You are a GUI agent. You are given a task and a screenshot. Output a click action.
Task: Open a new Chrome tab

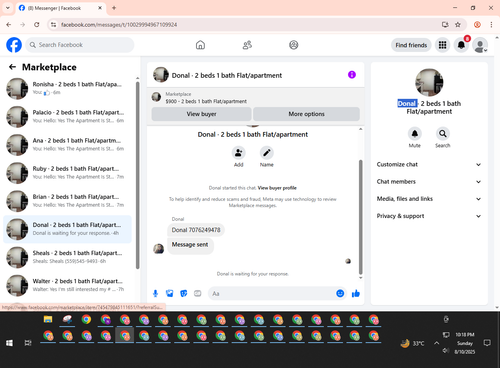(114, 8)
